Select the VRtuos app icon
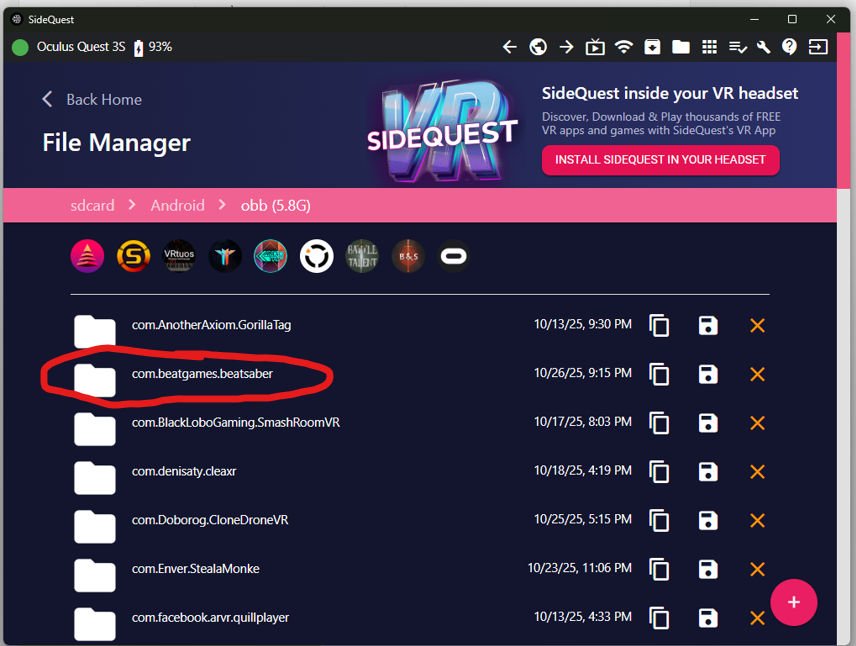Viewport: 856px width, 646px height. pyautogui.click(x=179, y=256)
